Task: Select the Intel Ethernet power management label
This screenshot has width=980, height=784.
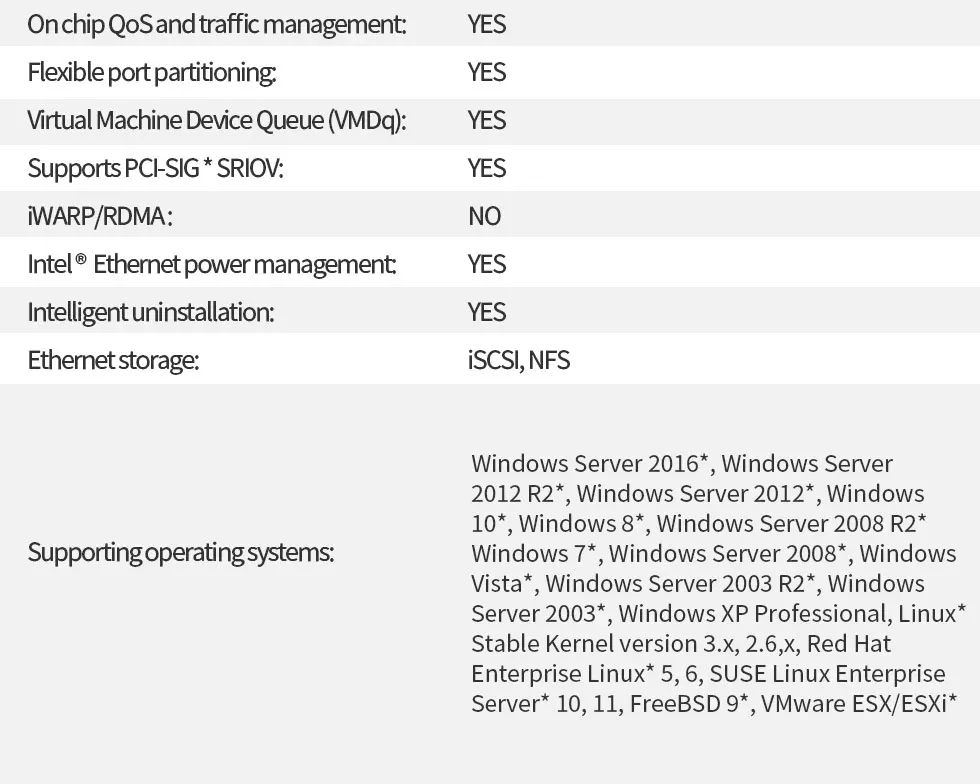Action: click(x=211, y=264)
